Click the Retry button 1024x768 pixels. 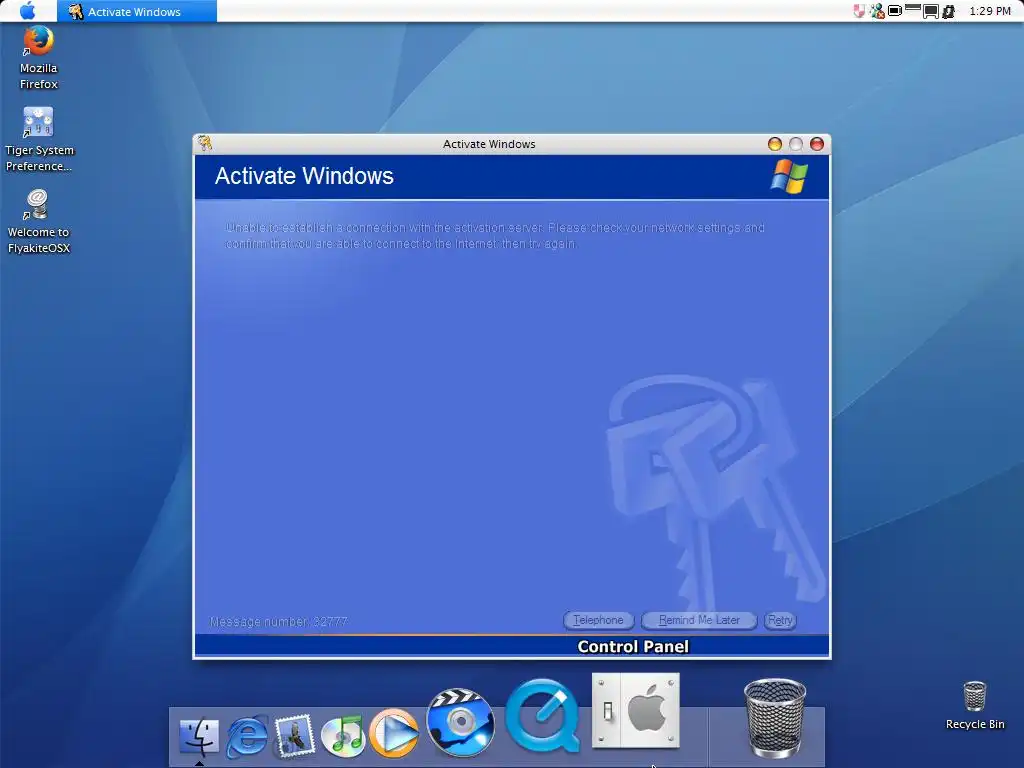point(780,620)
